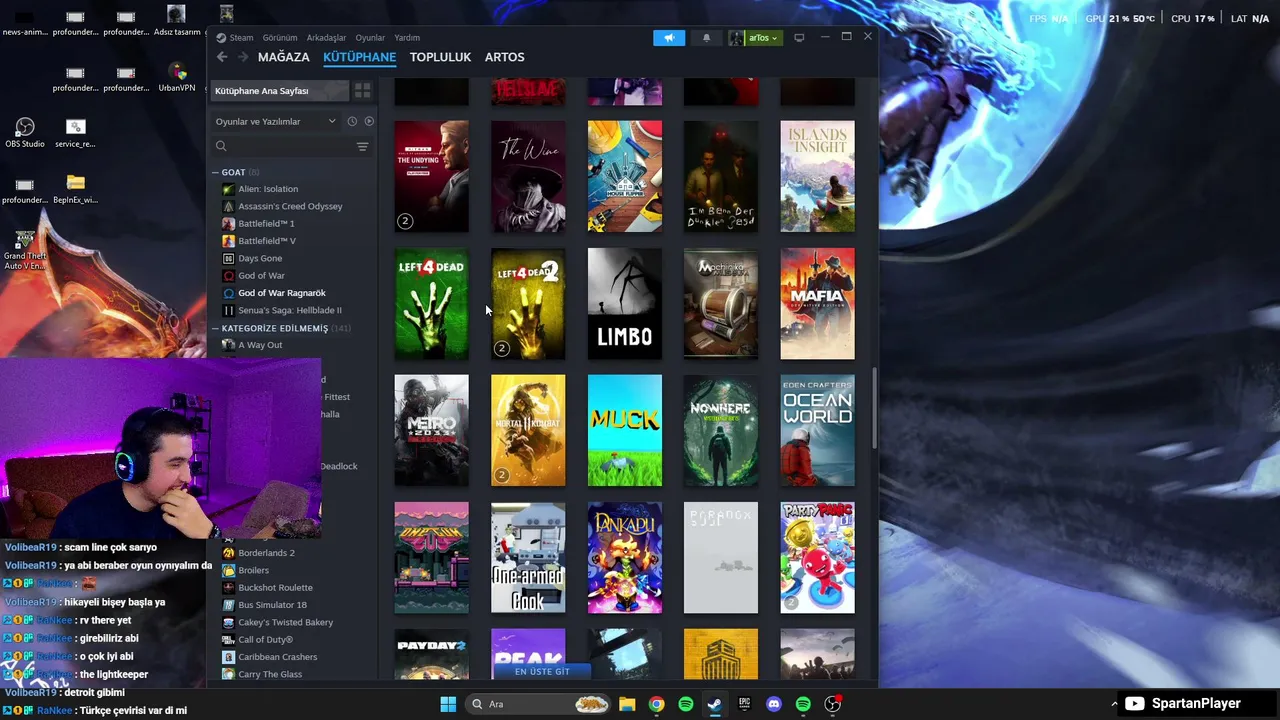
Task: Click Kütüphane Ana Sayfası button
Action: pos(280,91)
